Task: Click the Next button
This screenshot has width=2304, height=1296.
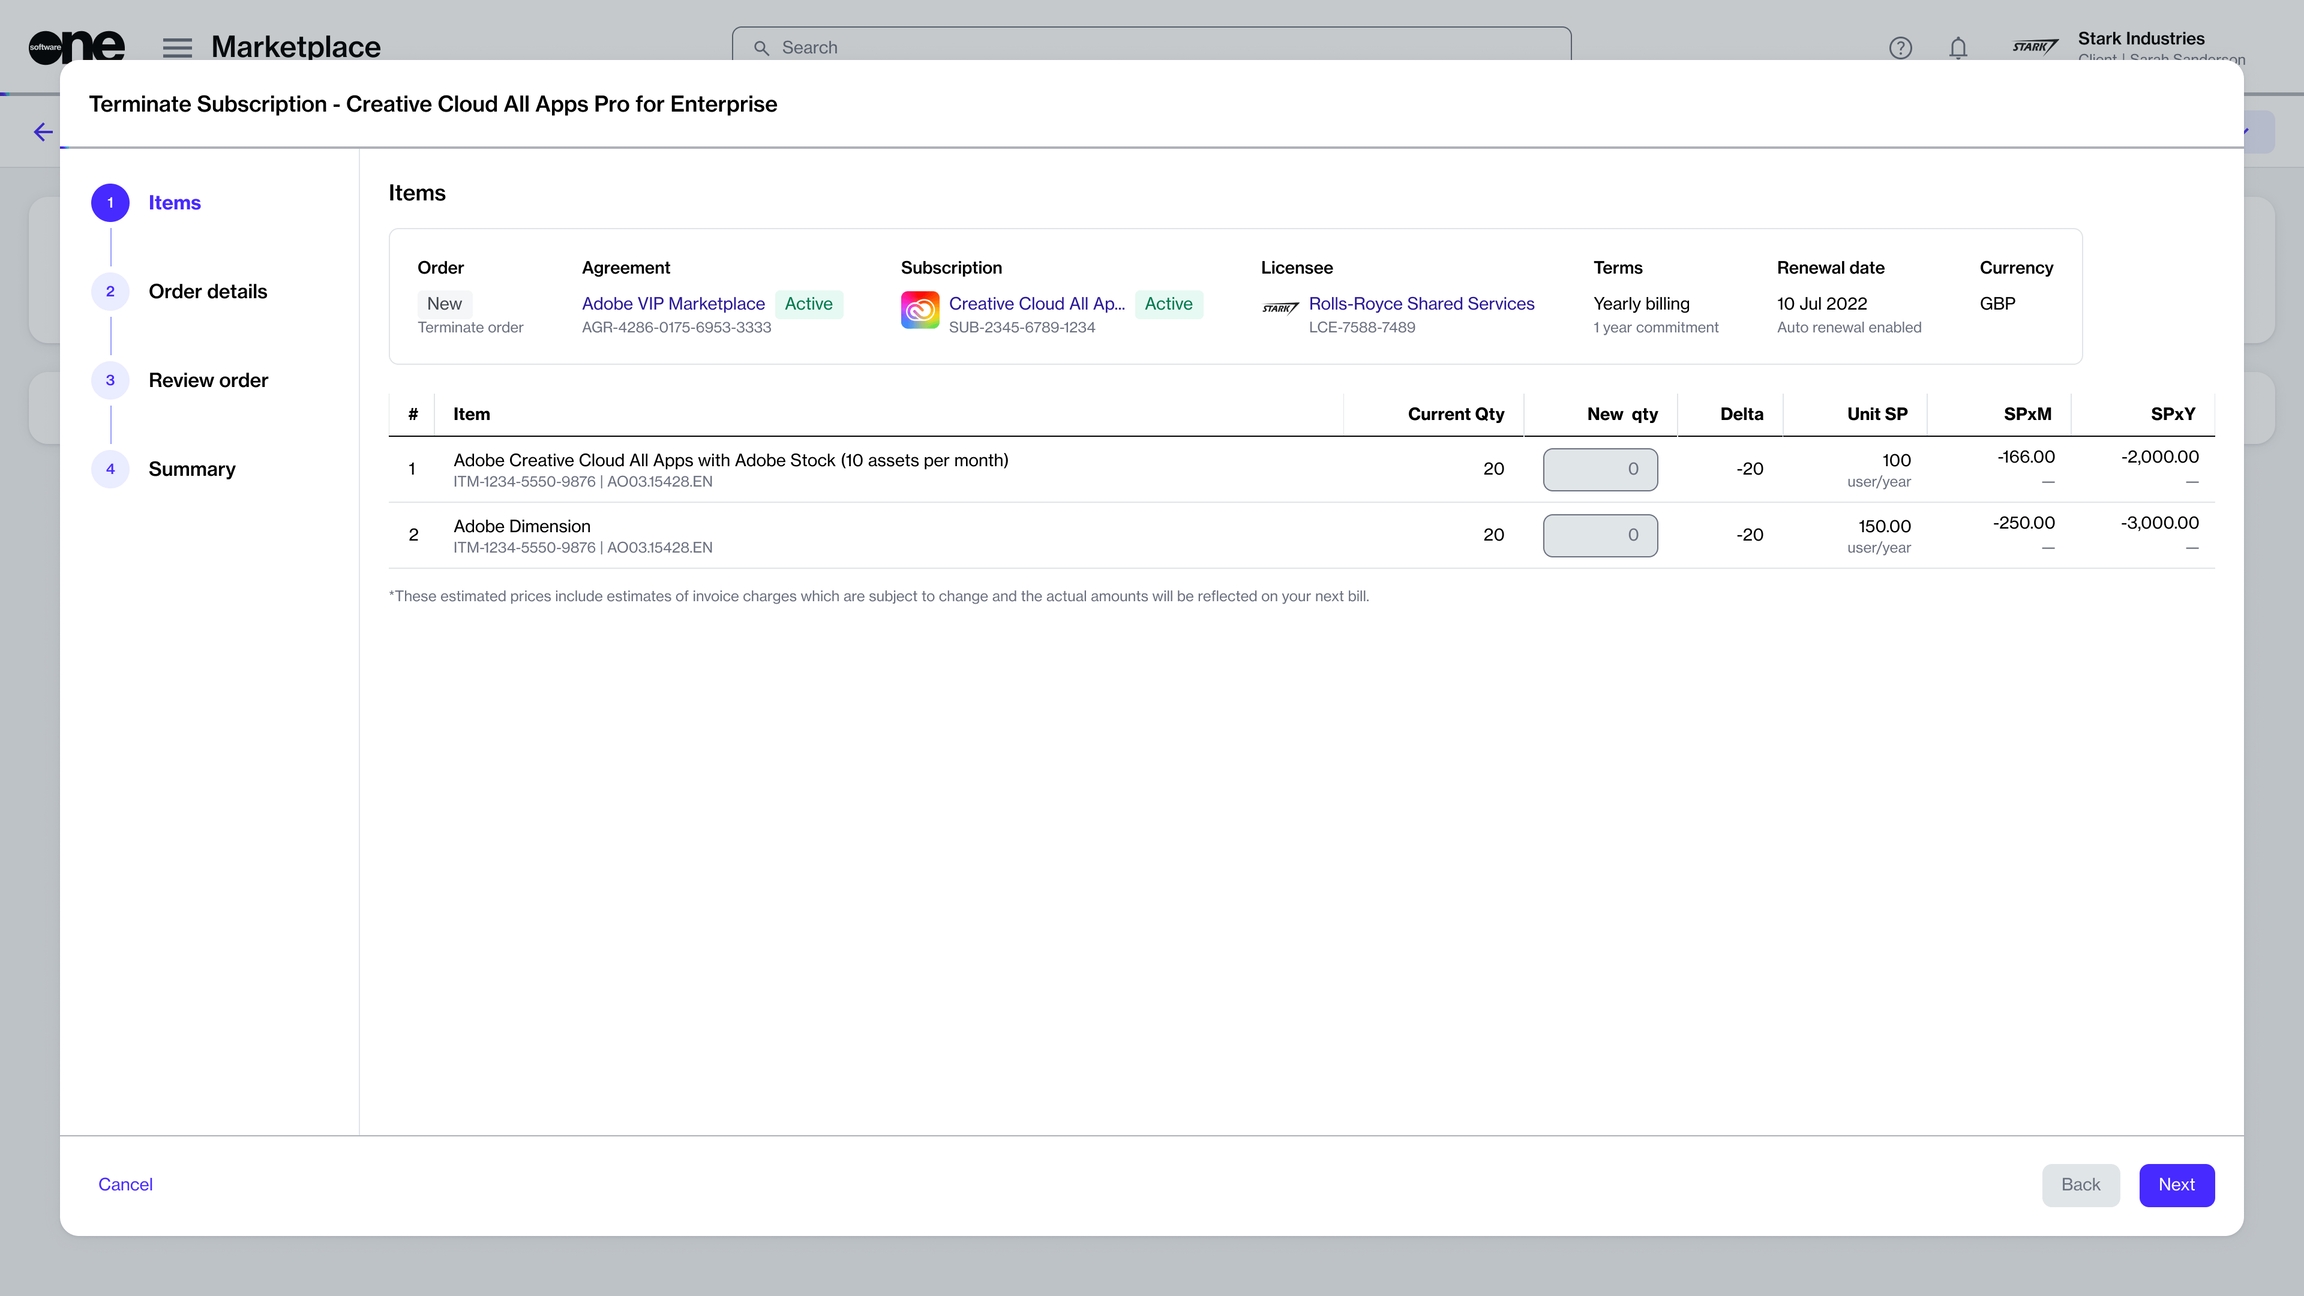Action: (x=2176, y=1185)
